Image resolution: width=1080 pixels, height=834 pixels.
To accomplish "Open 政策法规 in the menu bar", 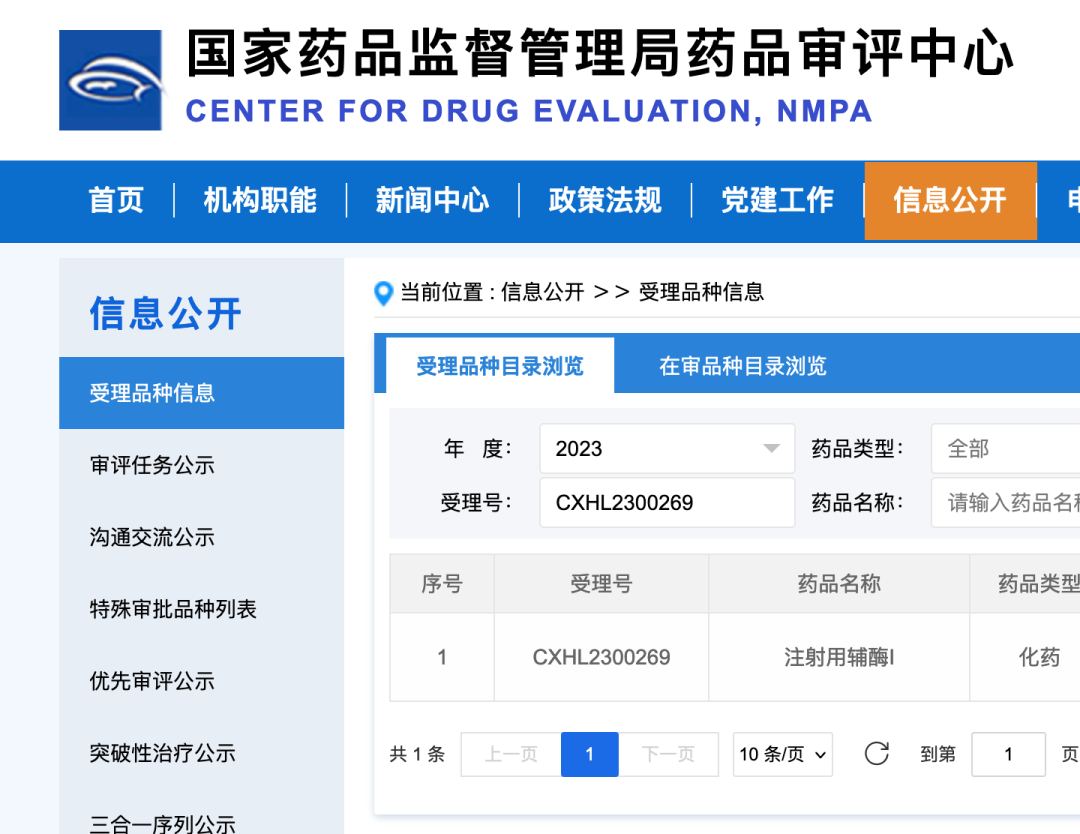I will [604, 200].
